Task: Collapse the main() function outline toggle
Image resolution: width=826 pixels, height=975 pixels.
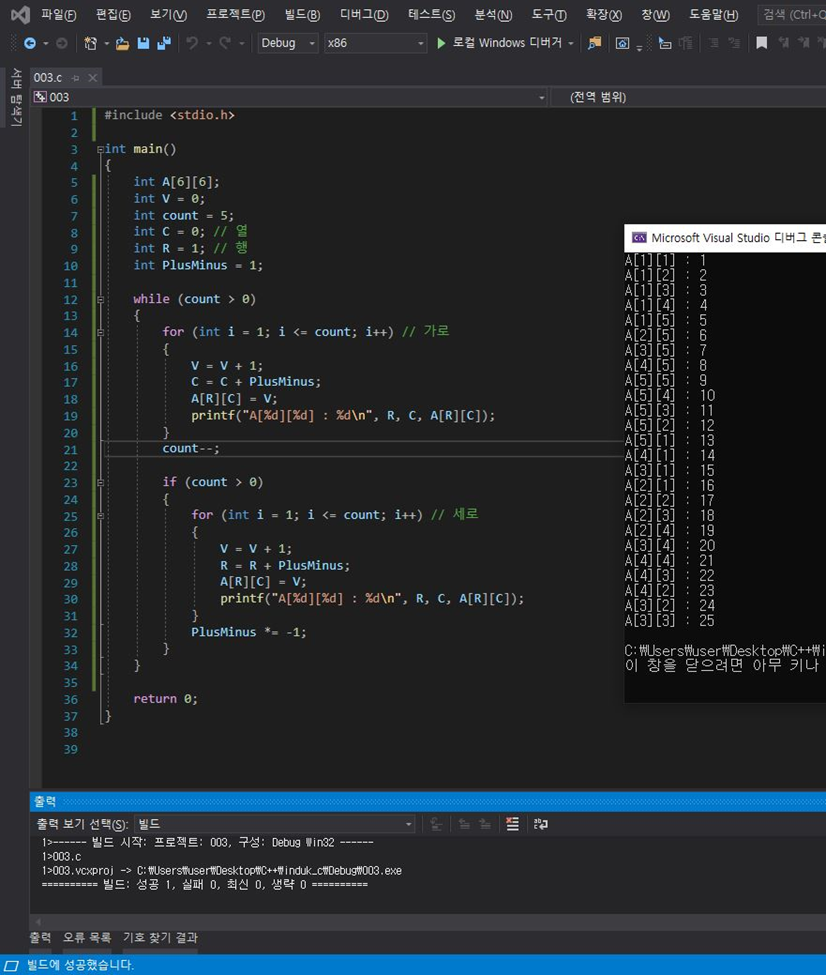Action: 100,149
